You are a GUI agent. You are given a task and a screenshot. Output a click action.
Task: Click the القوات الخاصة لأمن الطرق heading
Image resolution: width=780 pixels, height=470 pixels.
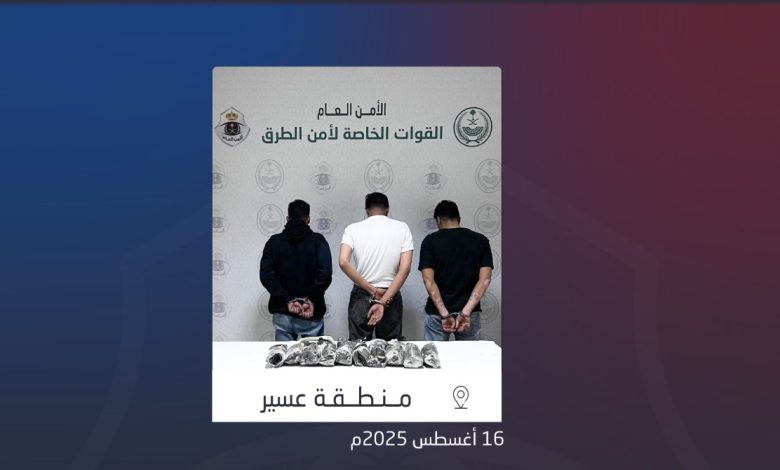pyautogui.click(x=353, y=133)
